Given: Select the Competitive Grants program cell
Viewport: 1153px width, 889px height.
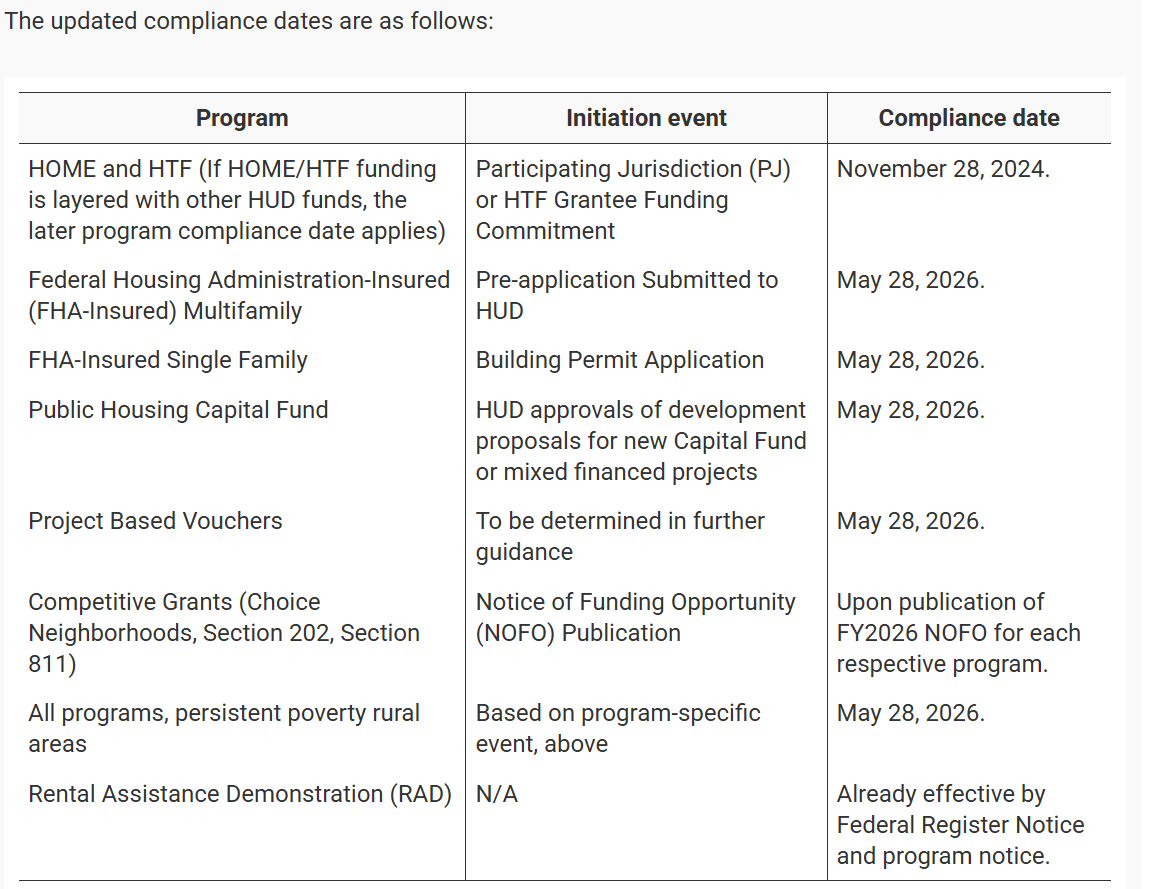Looking at the screenshot, I should [x=224, y=633].
